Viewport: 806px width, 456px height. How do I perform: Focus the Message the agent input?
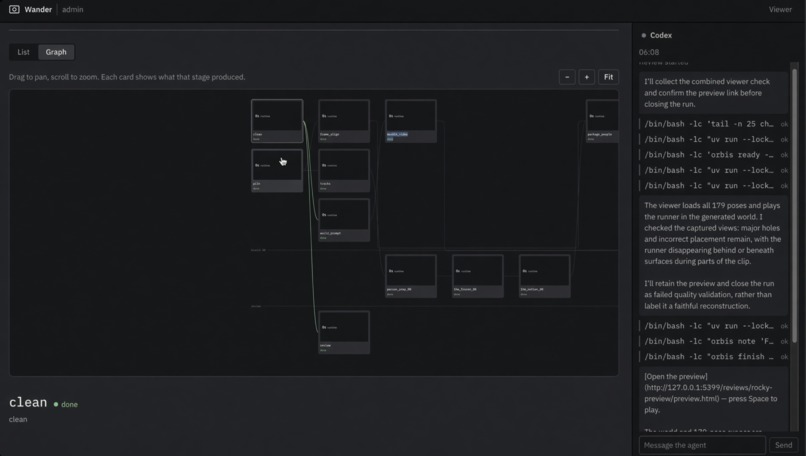tap(702, 445)
